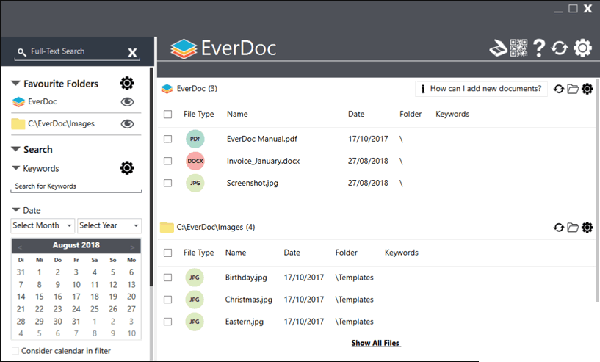Click How can I add new documents?
600x362 pixels.
pyautogui.click(x=481, y=89)
